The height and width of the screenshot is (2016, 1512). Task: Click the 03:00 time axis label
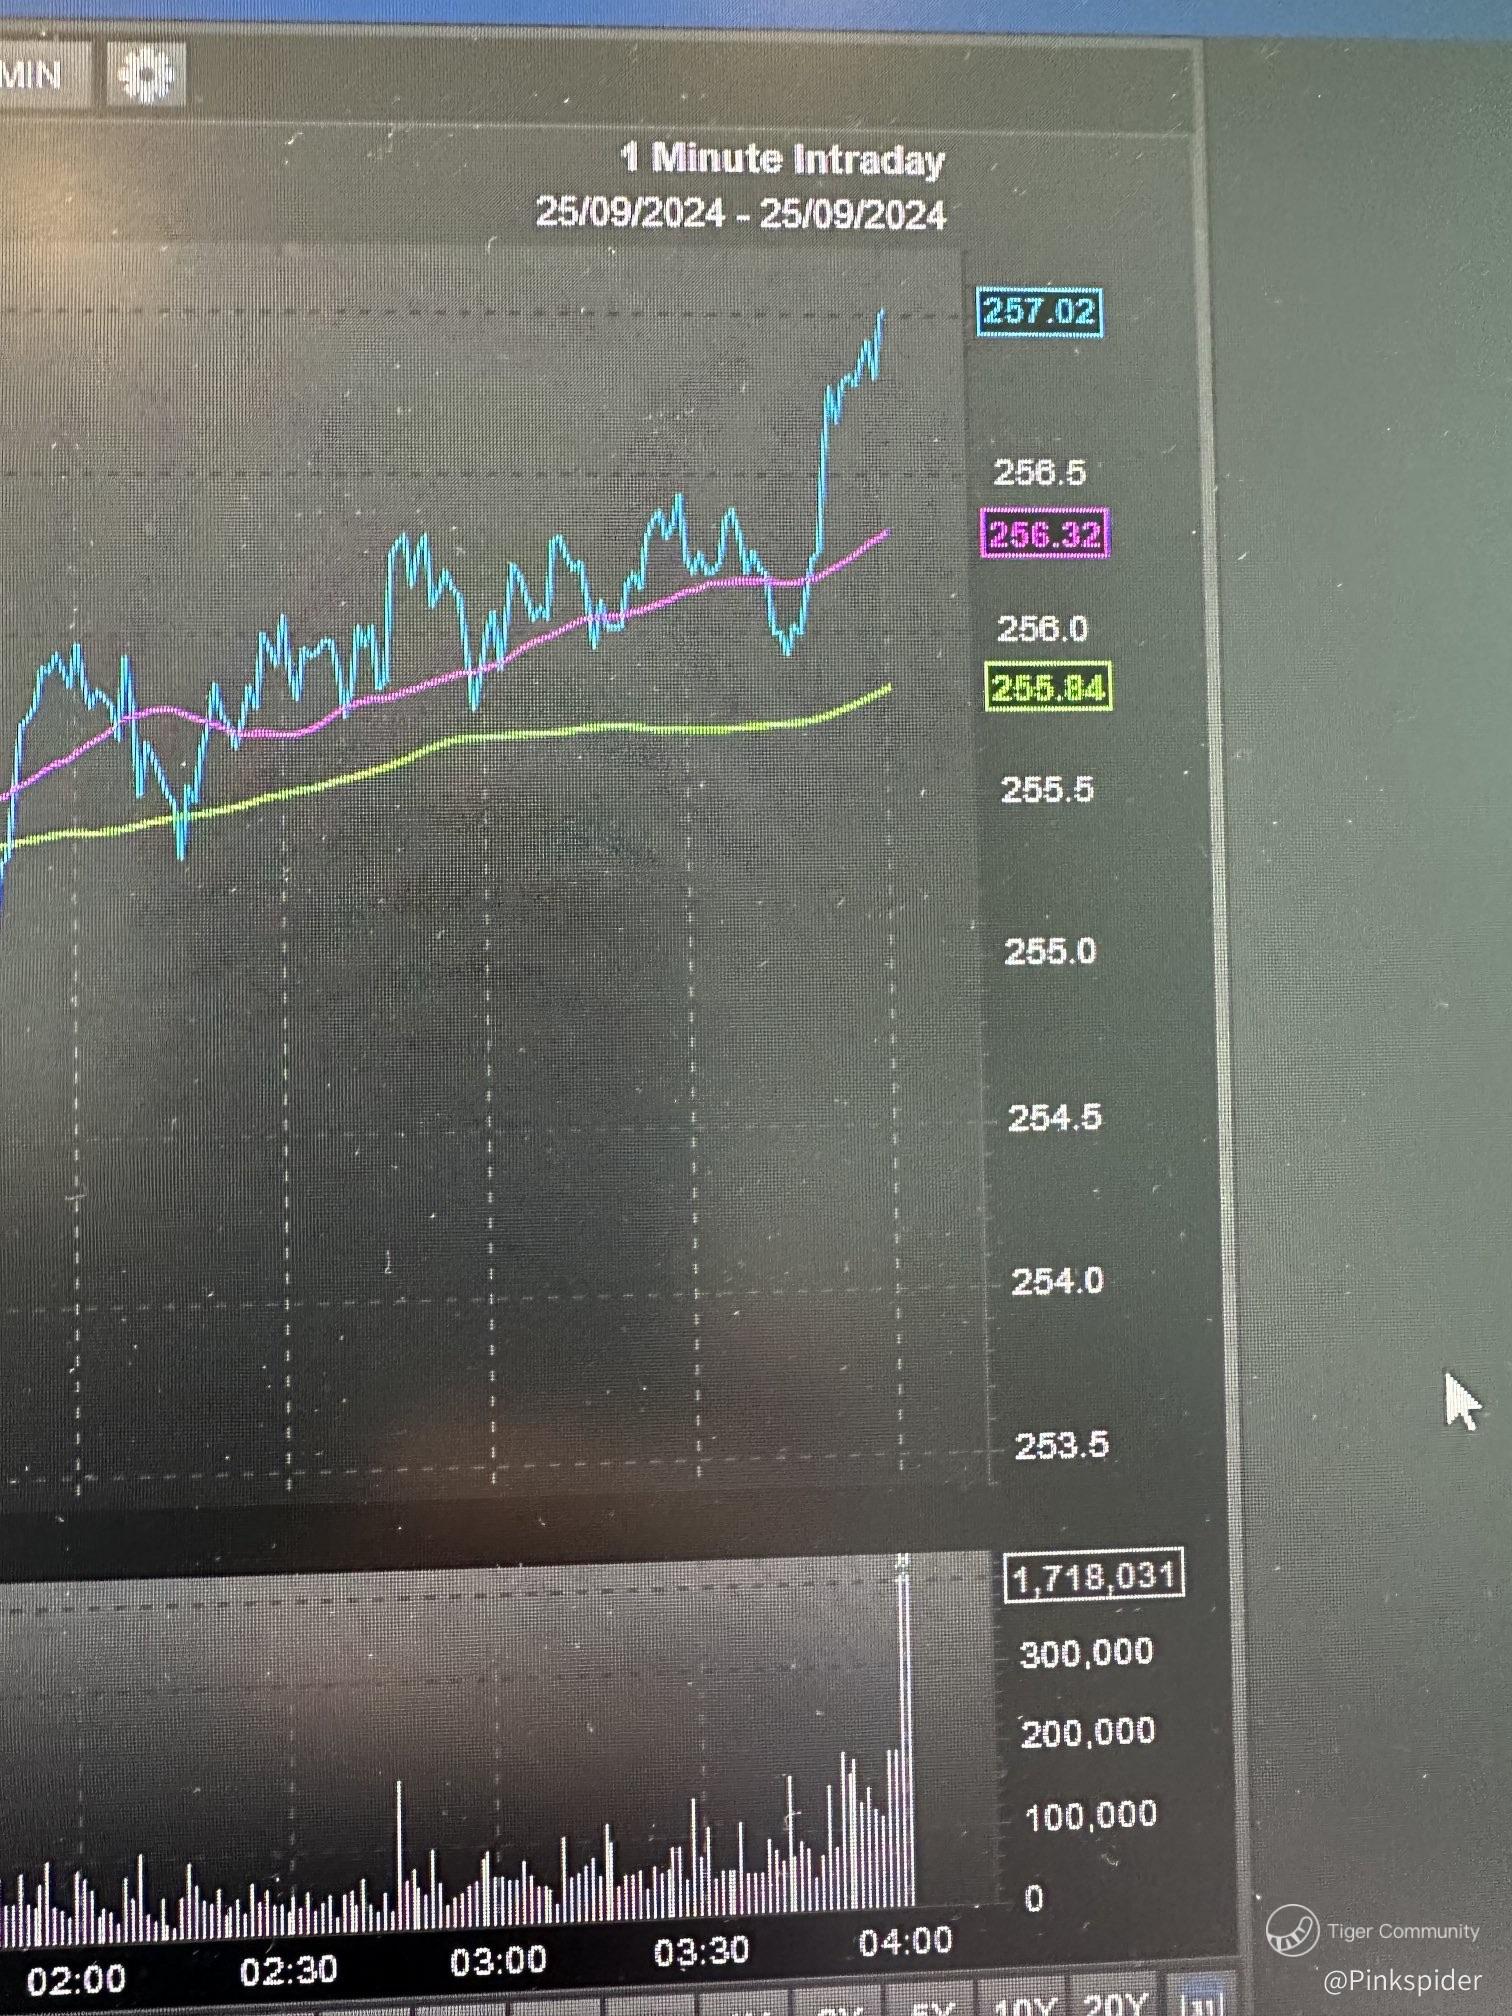click(x=498, y=1961)
